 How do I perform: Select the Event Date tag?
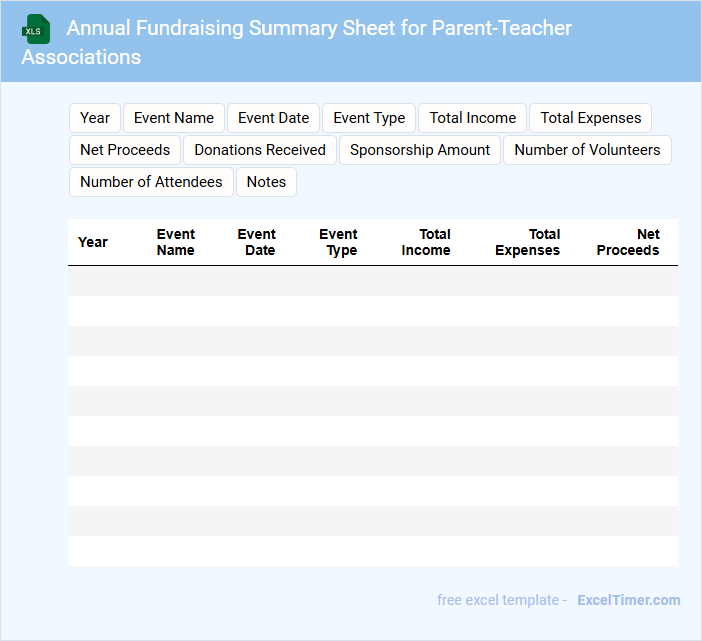(x=273, y=118)
